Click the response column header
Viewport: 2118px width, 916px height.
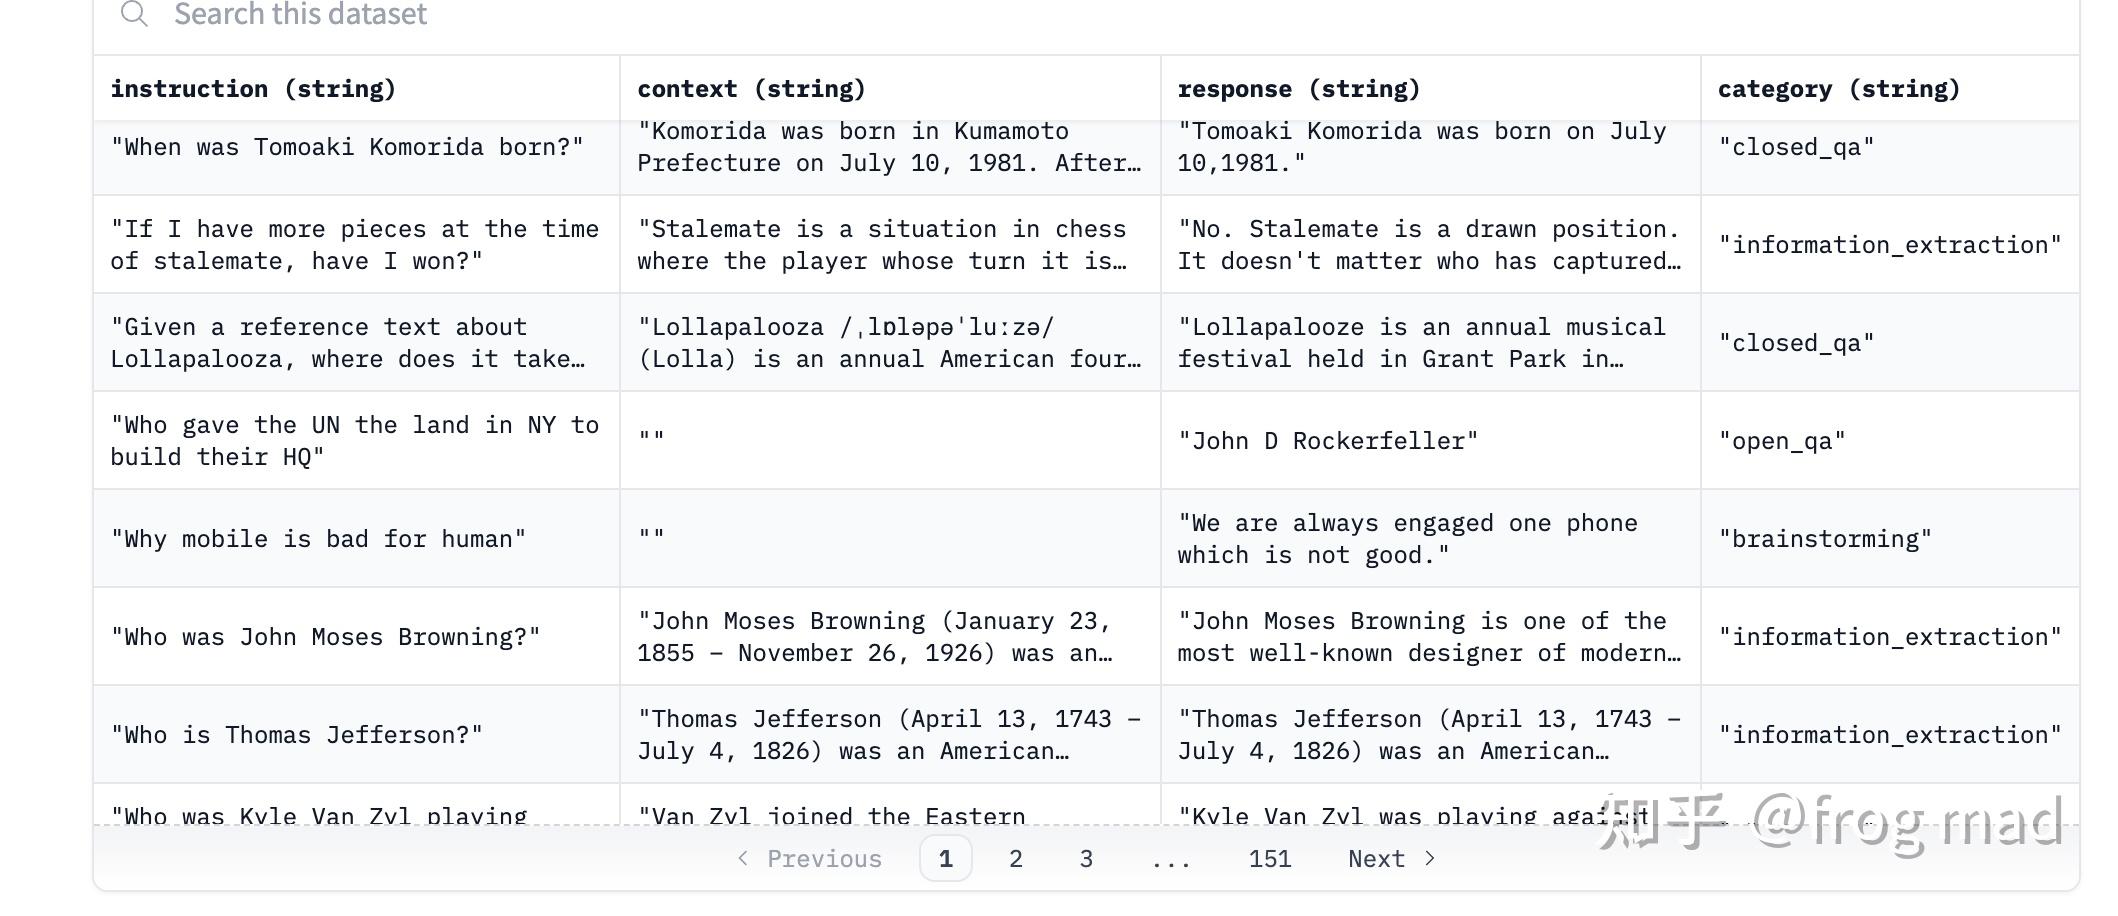tap(1298, 89)
